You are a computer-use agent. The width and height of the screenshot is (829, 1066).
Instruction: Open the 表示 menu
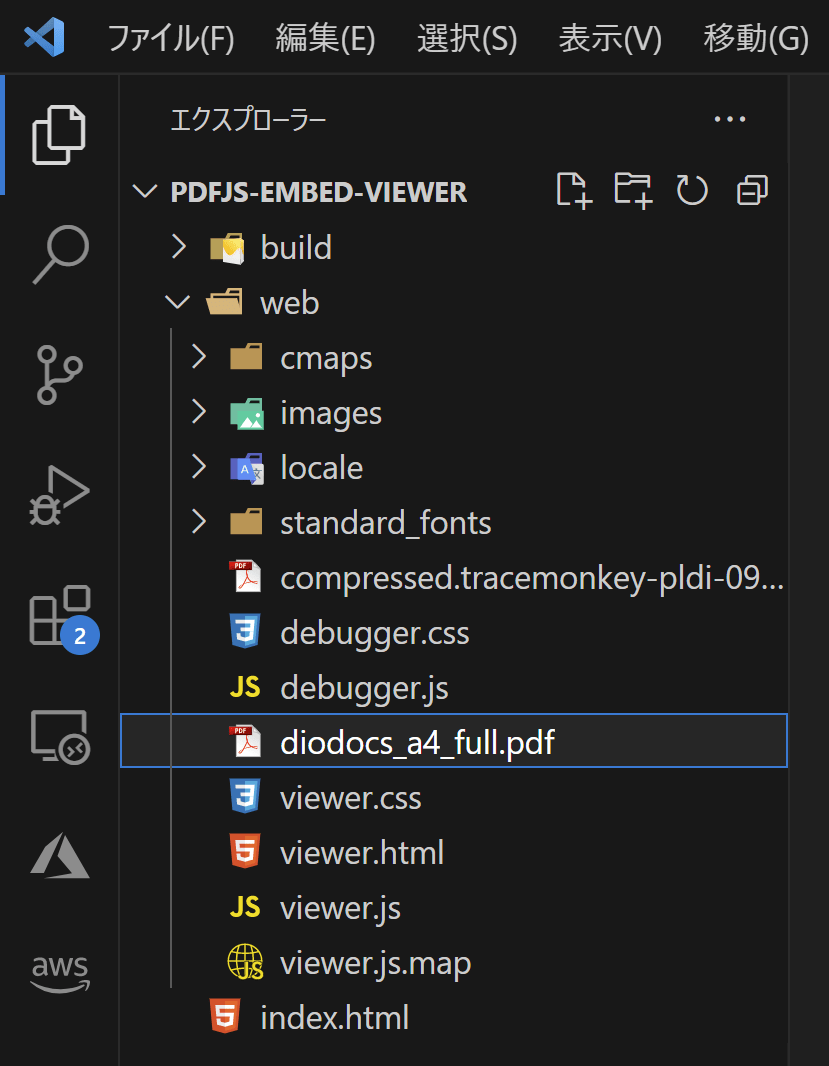(610, 38)
